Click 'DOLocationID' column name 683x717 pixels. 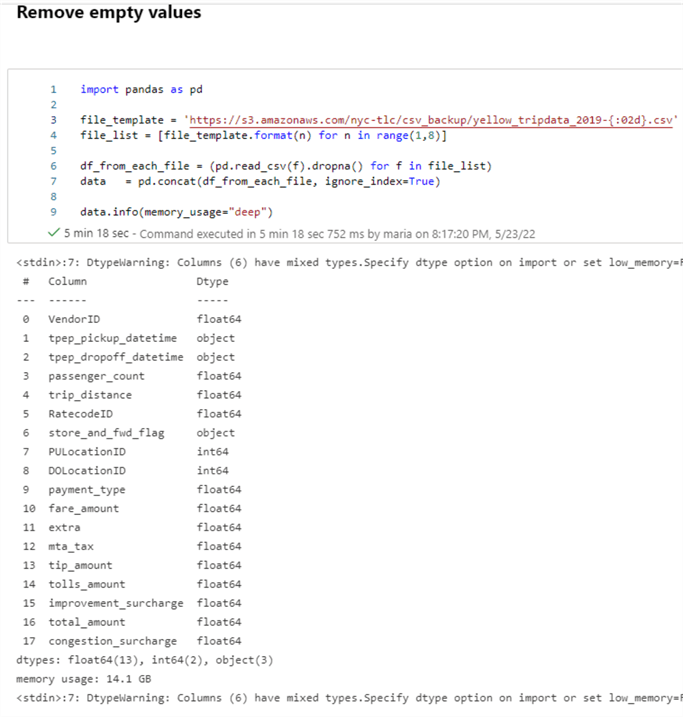[87, 471]
